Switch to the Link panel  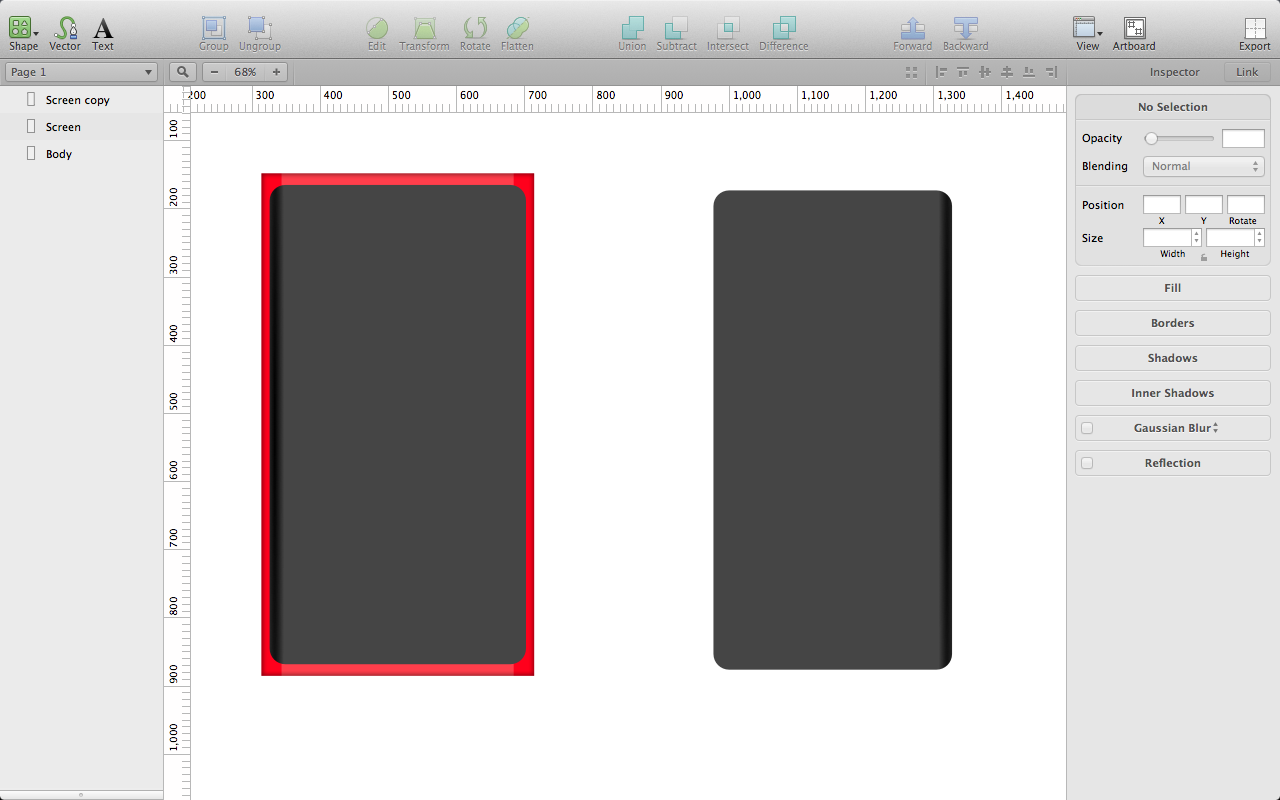tap(1246, 71)
